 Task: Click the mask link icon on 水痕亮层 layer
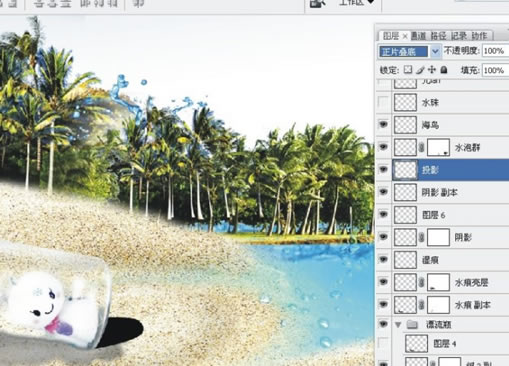click(422, 282)
